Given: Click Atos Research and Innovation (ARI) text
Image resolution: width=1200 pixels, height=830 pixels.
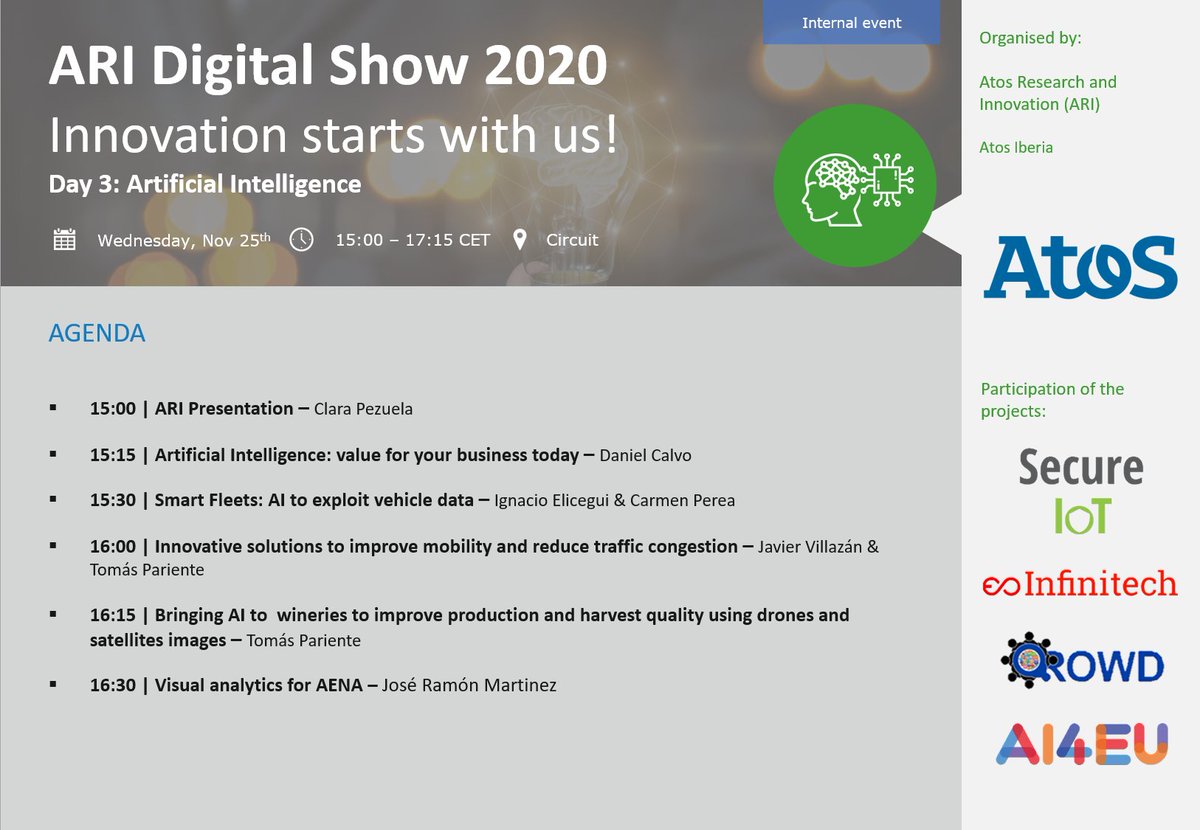Looking at the screenshot, I should 1048,93.
